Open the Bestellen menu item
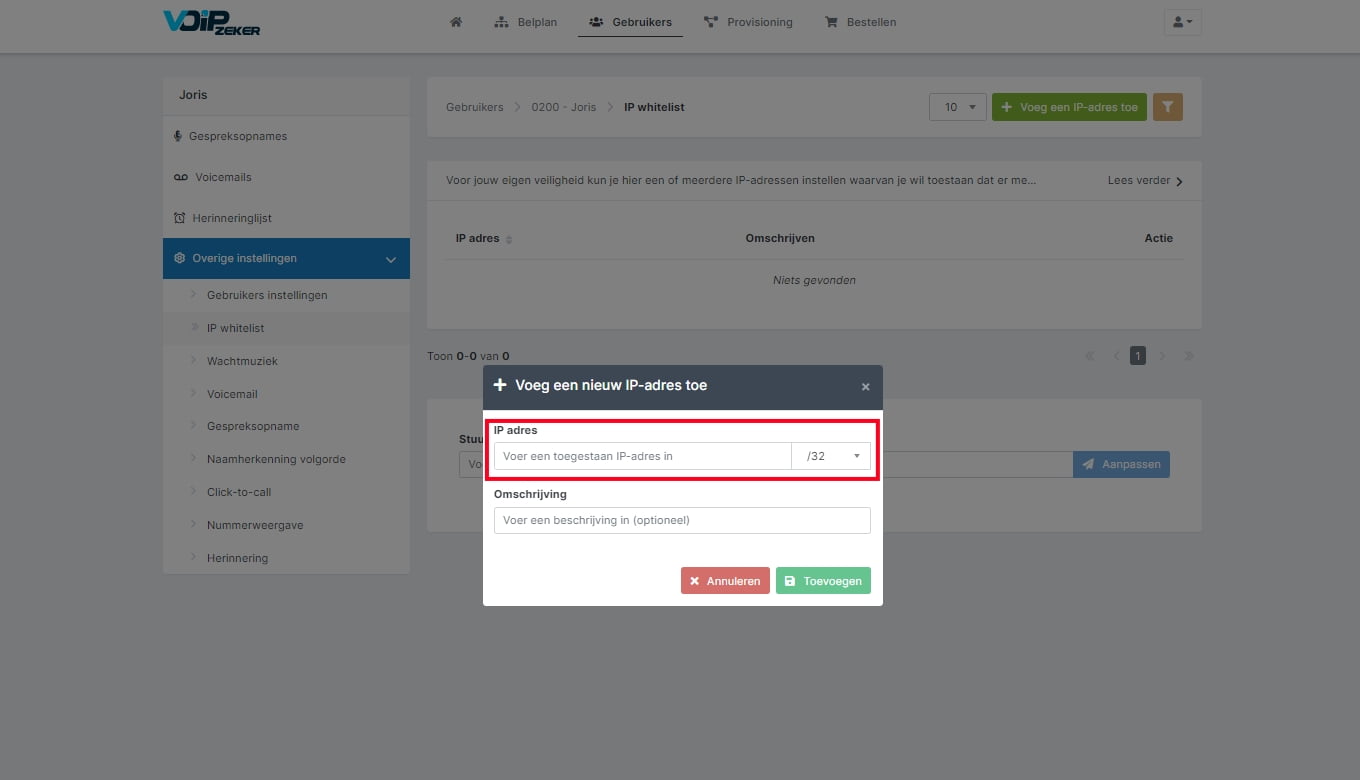 (860, 22)
